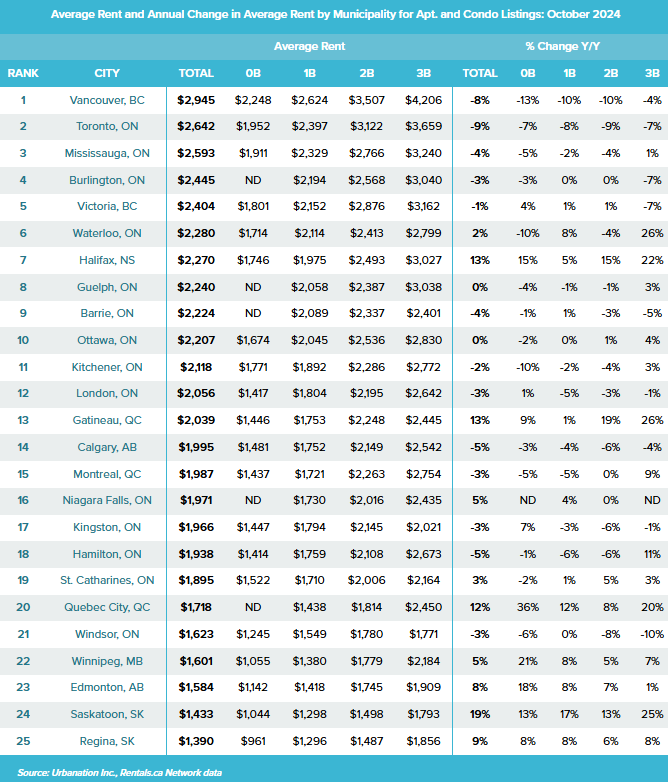Click Waterloo's total rent $2,280
668x782 pixels.
[196, 233]
